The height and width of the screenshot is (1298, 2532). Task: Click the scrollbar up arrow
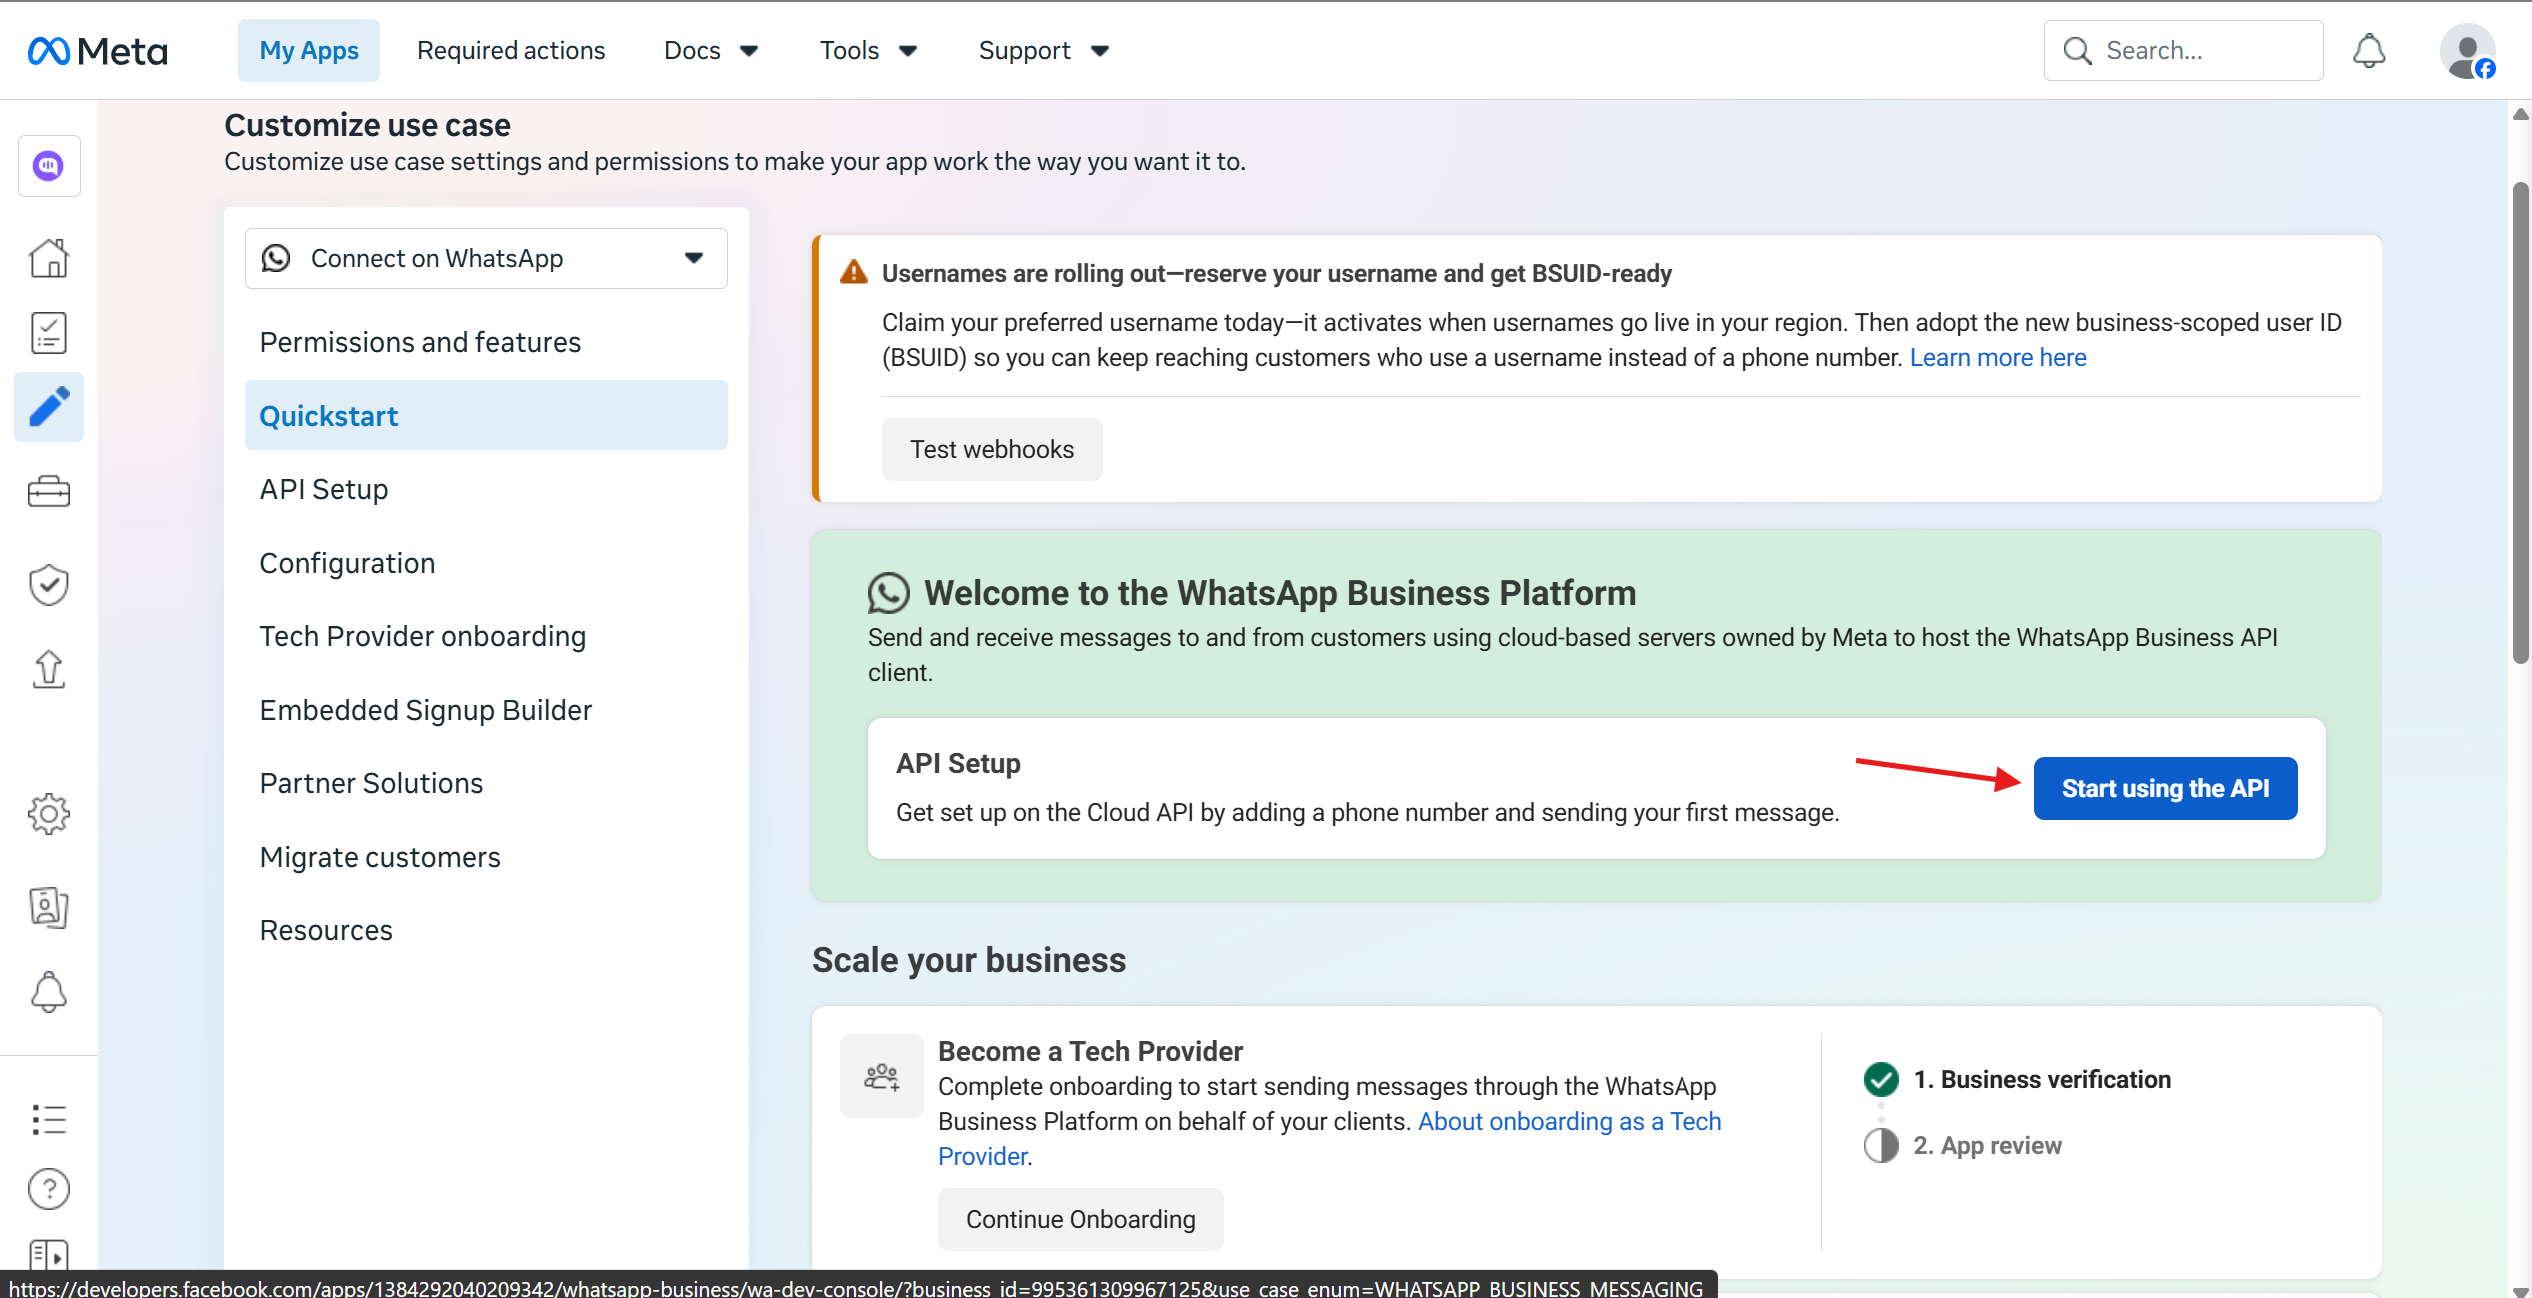(x=2520, y=114)
